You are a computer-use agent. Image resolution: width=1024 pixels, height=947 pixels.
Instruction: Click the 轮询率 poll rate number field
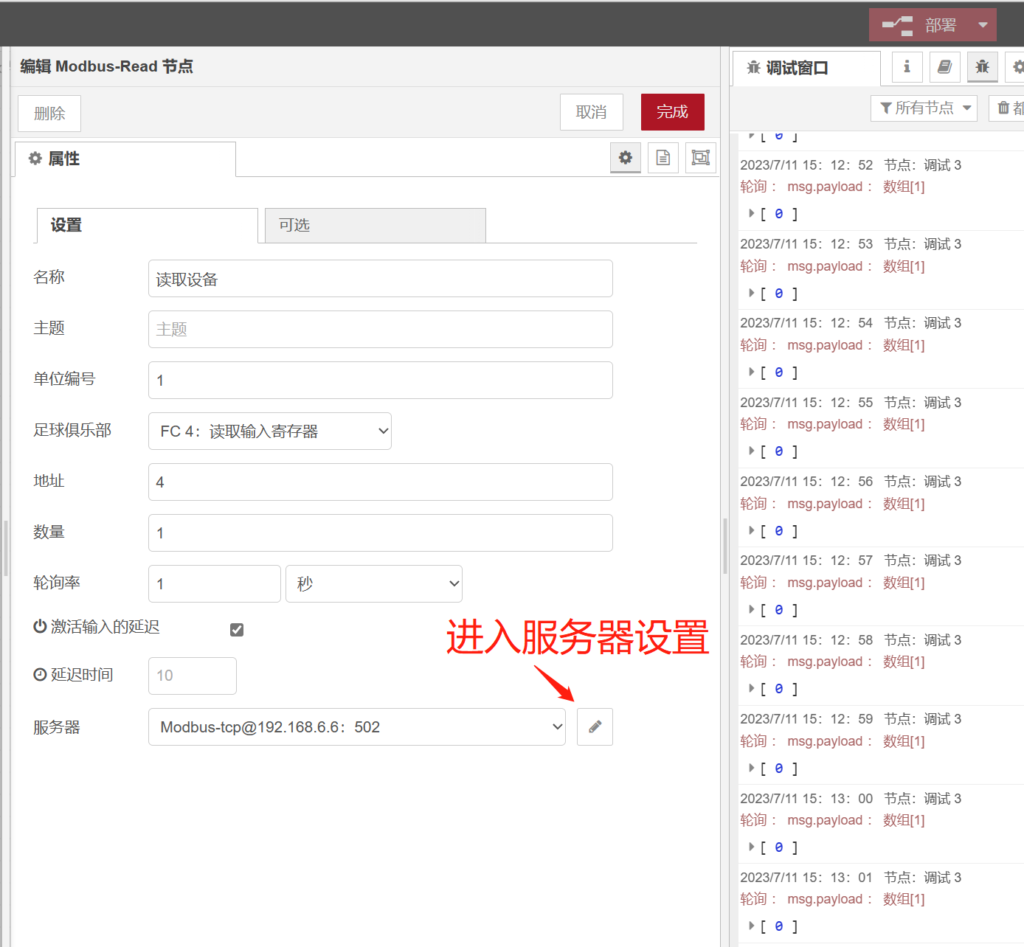(214, 584)
